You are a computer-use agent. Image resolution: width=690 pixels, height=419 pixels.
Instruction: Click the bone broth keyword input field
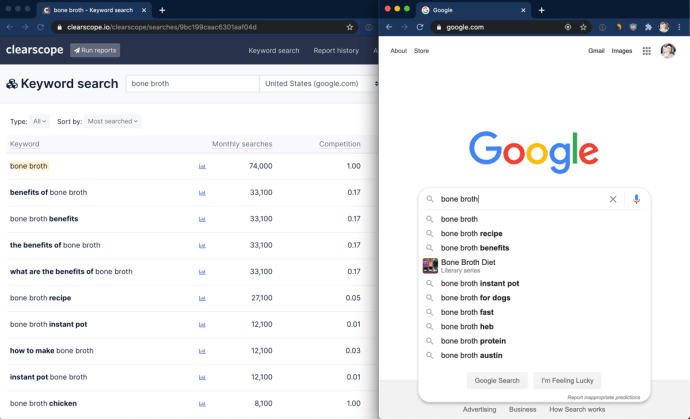pyautogui.click(x=192, y=84)
